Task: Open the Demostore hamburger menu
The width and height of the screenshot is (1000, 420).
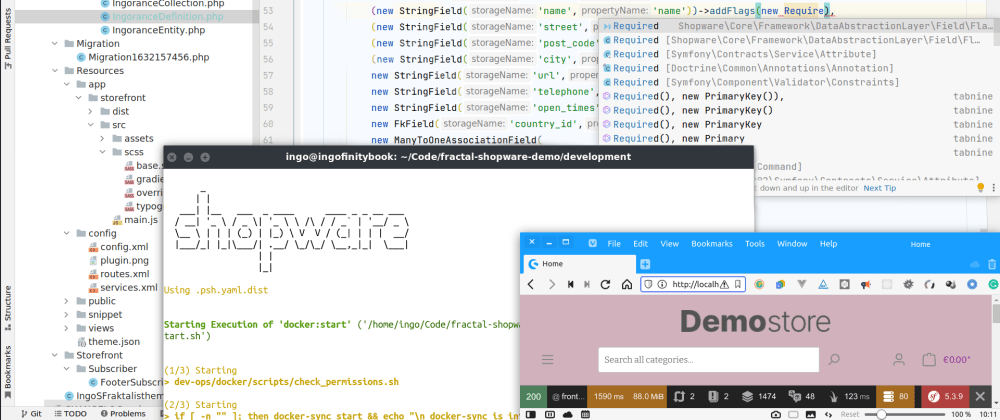Action: (547, 359)
